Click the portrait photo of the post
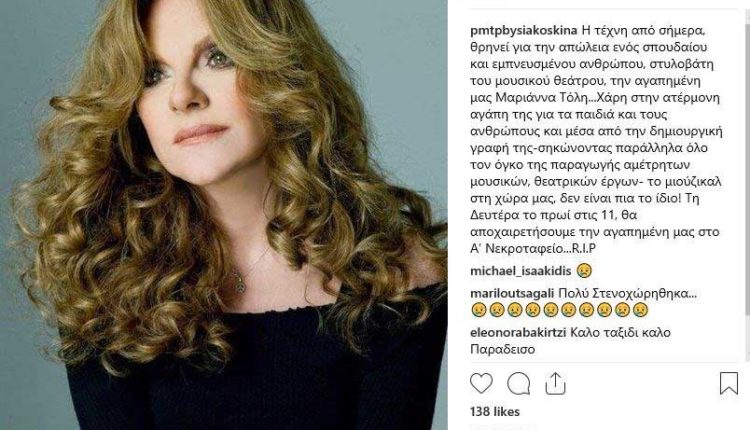Screen dimensions: 750x430 (x=224, y=215)
